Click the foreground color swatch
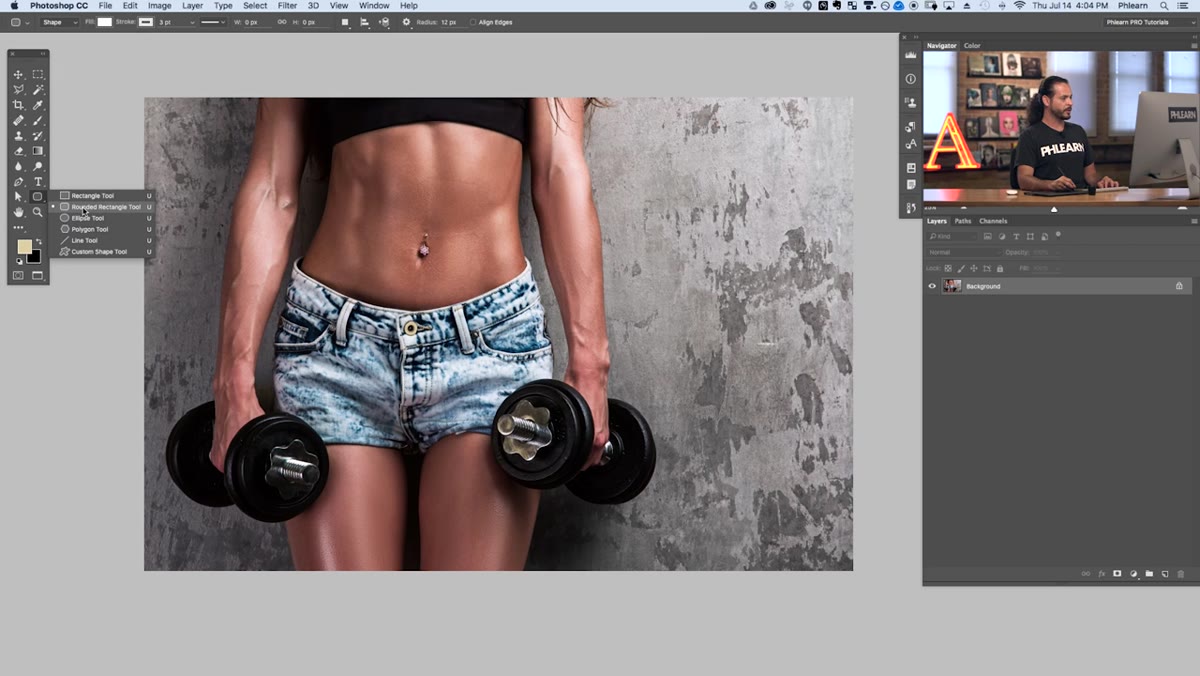 click(x=24, y=247)
